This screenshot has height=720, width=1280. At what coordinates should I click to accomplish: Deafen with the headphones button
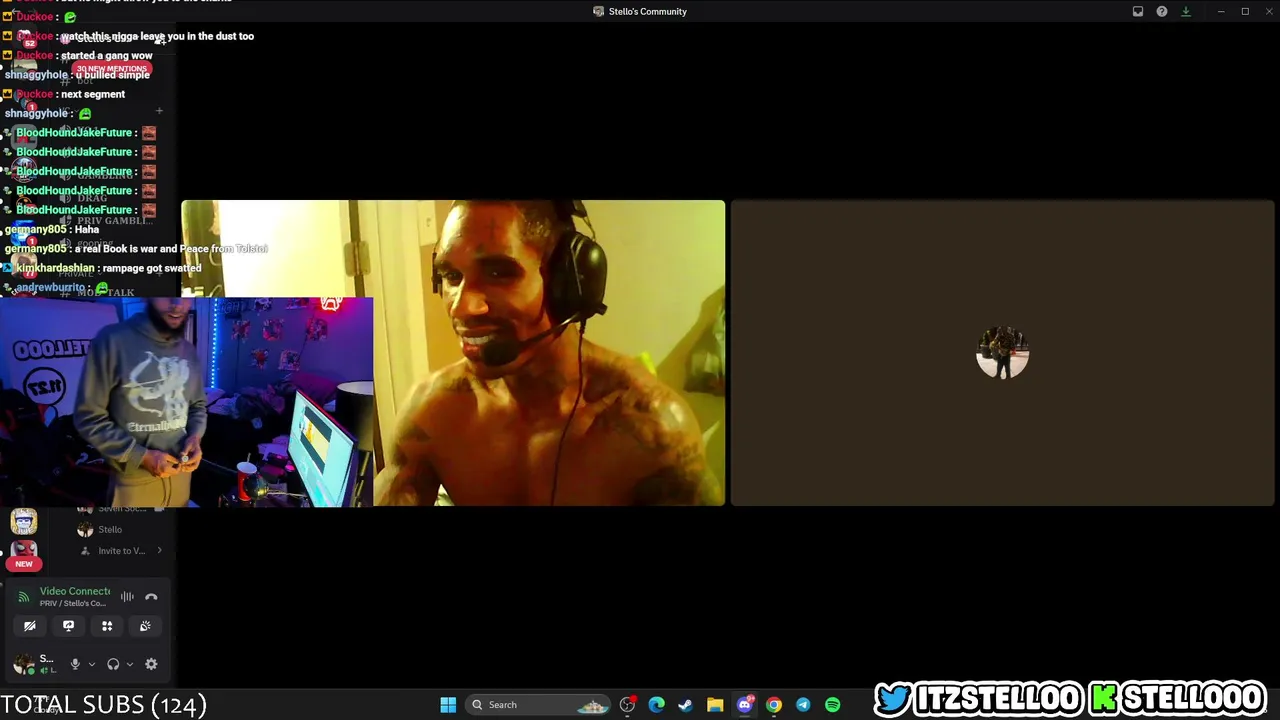[x=113, y=664]
